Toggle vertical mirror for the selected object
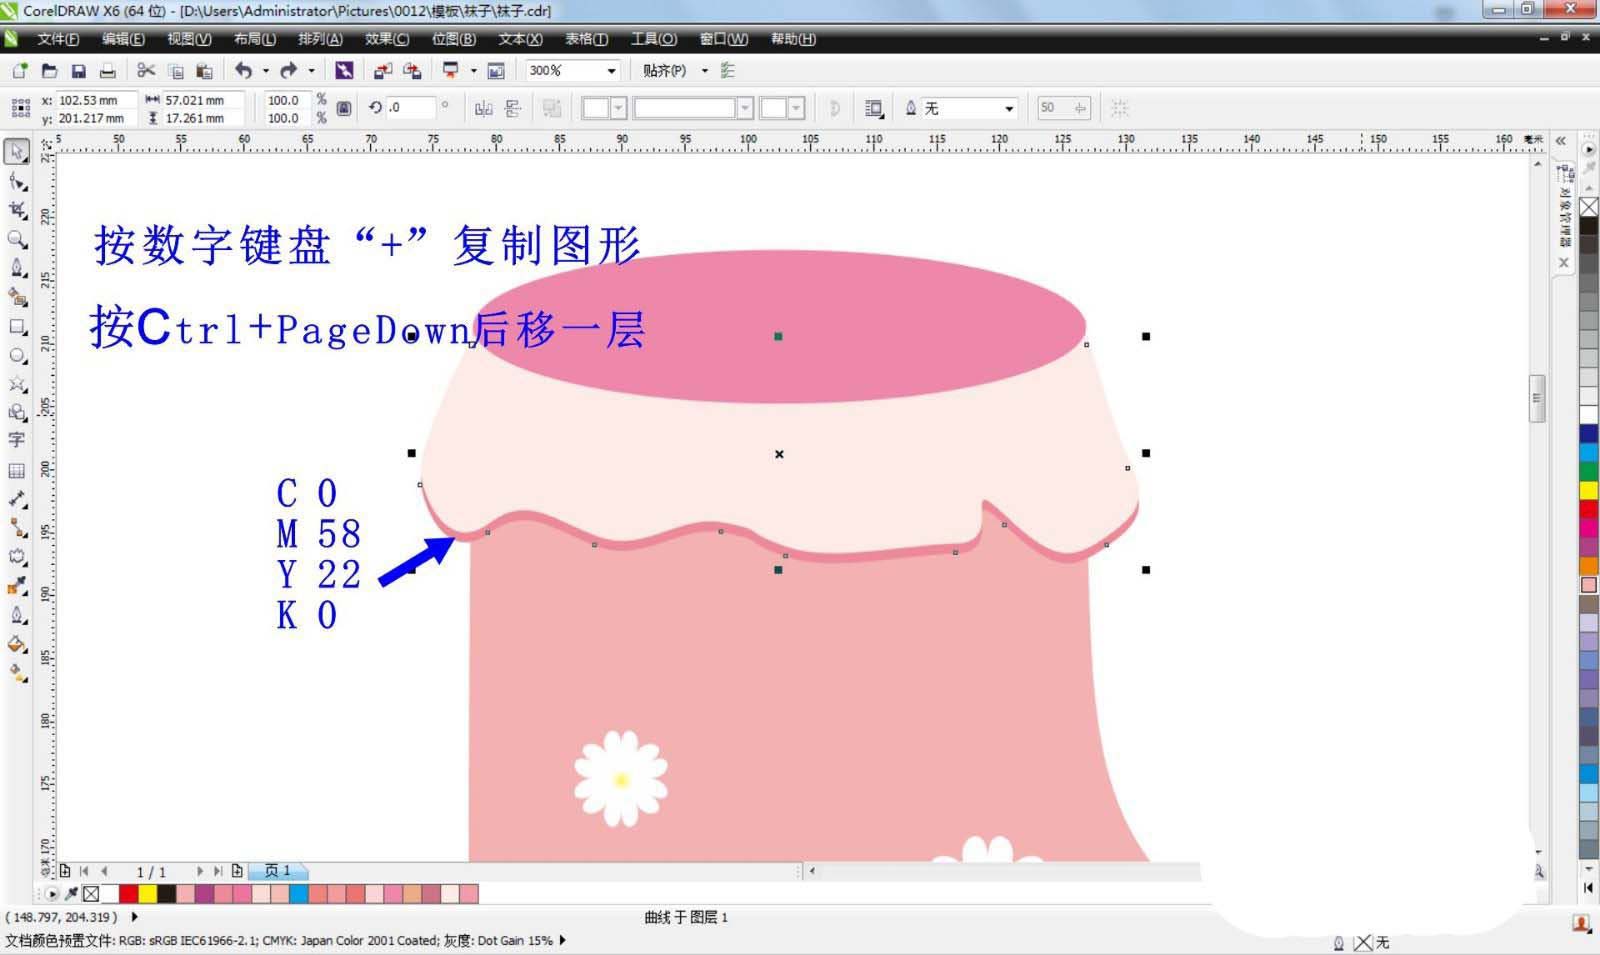 coord(513,110)
